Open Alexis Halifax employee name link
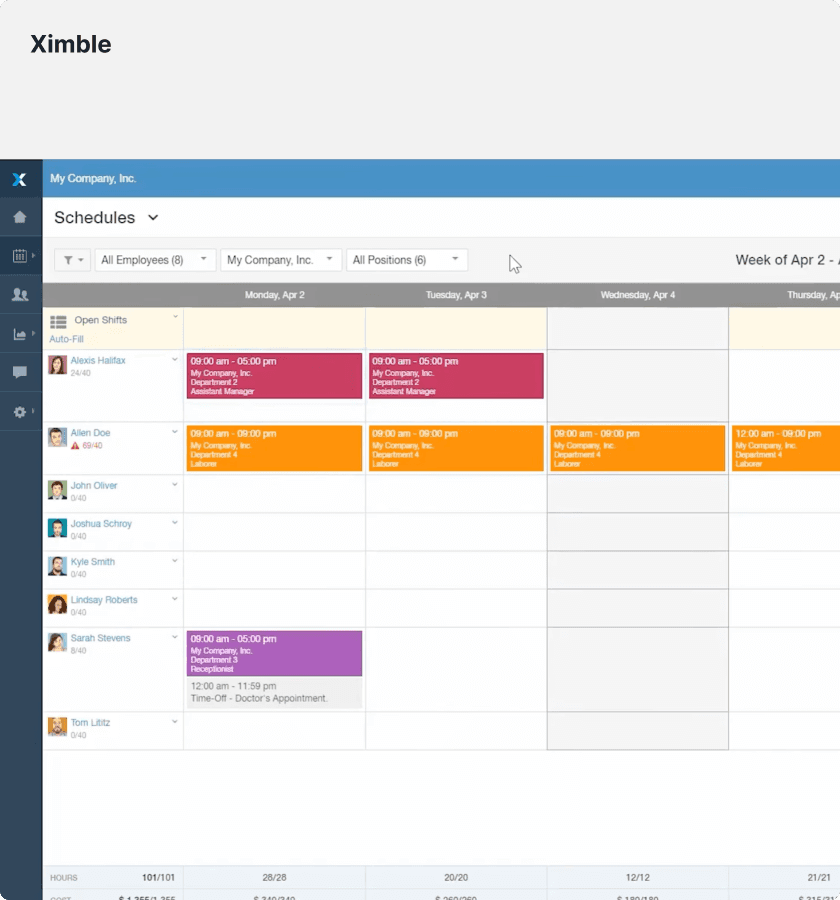840x900 pixels. click(x=98, y=360)
